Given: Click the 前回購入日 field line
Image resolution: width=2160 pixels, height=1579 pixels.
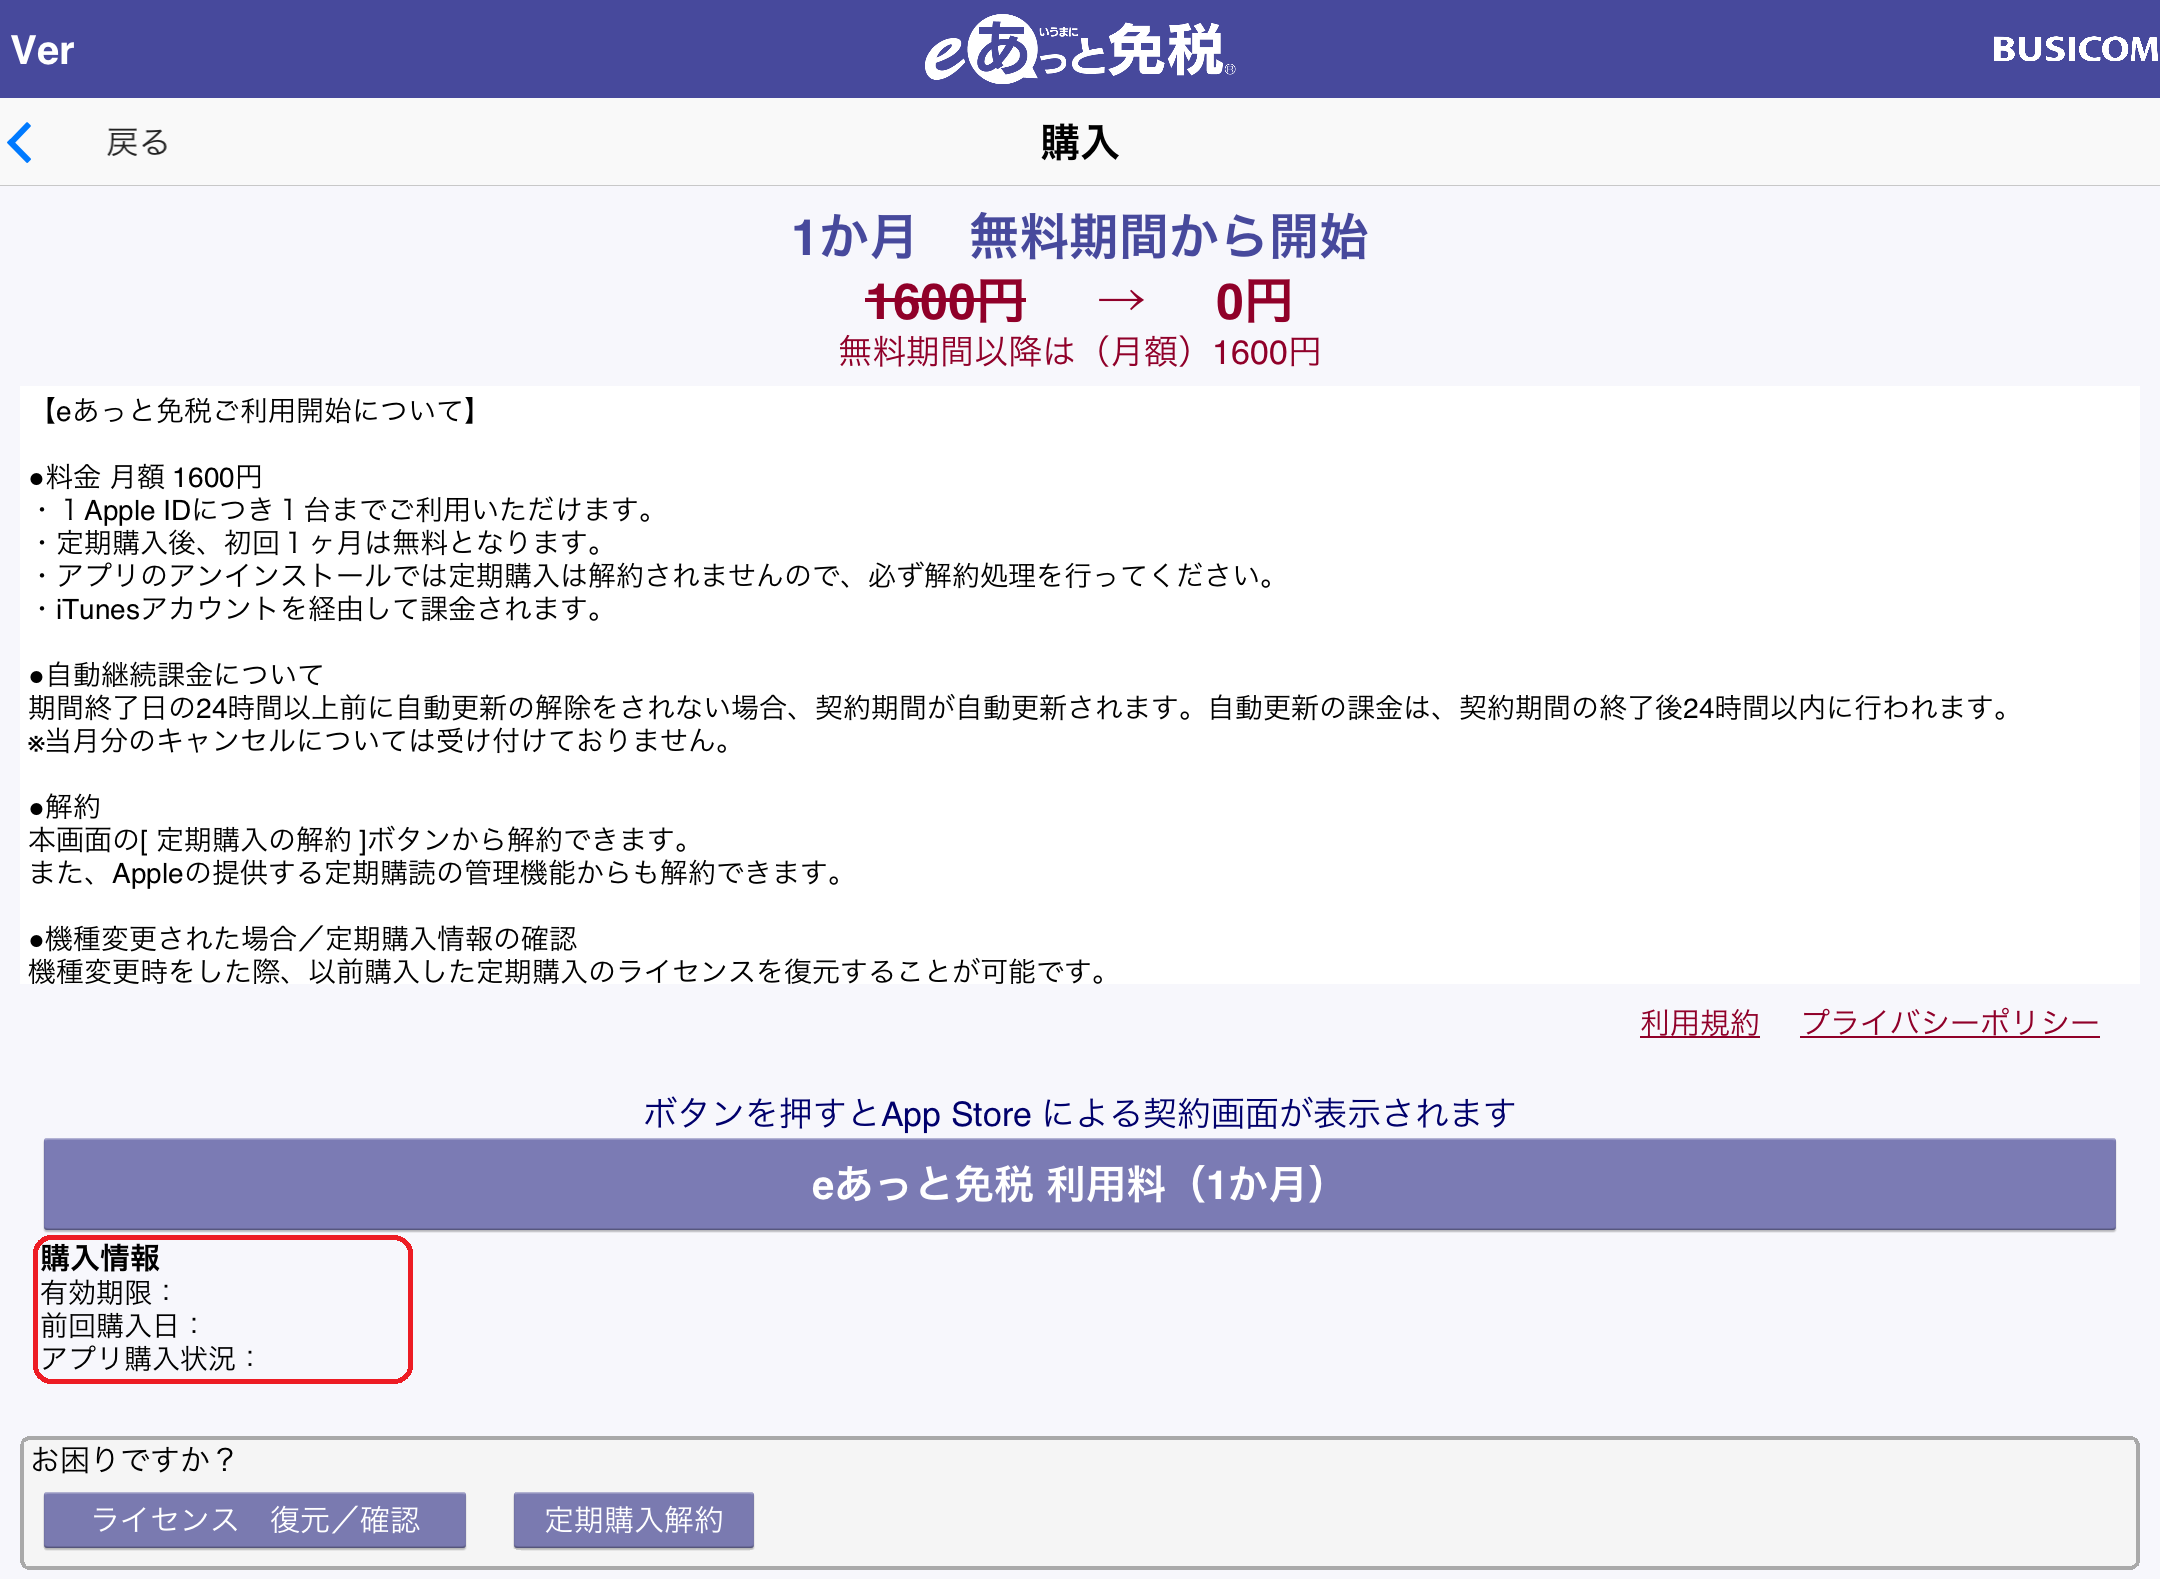Looking at the screenshot, I should pyautogui.click(x=120, y=1325).
